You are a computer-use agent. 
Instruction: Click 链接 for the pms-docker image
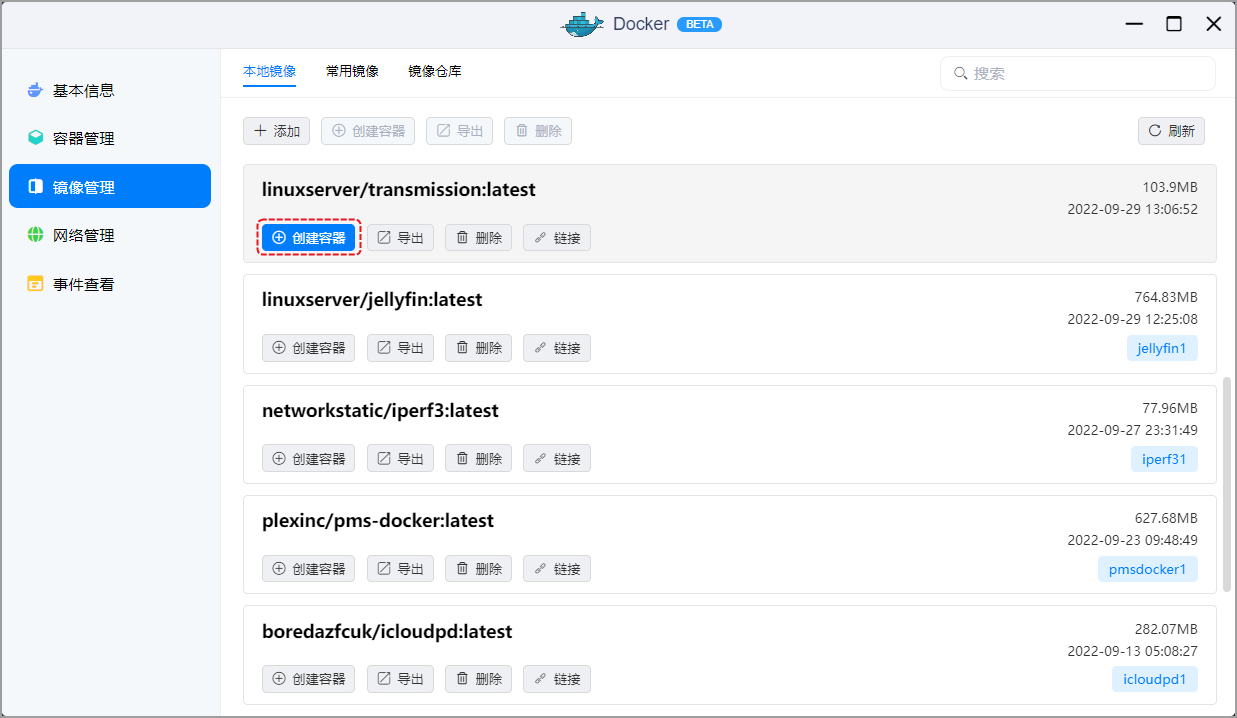tap(556, 568)
